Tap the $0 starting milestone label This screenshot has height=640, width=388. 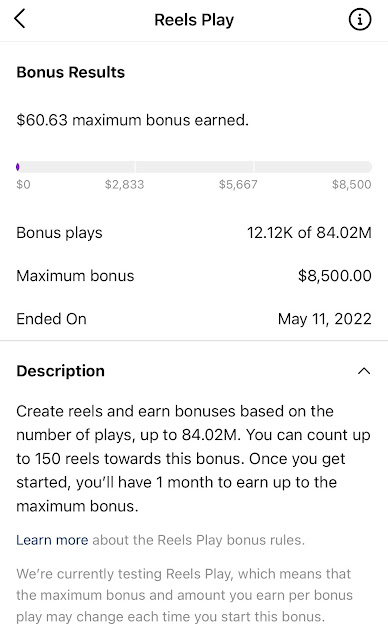[x=23, y=184]
